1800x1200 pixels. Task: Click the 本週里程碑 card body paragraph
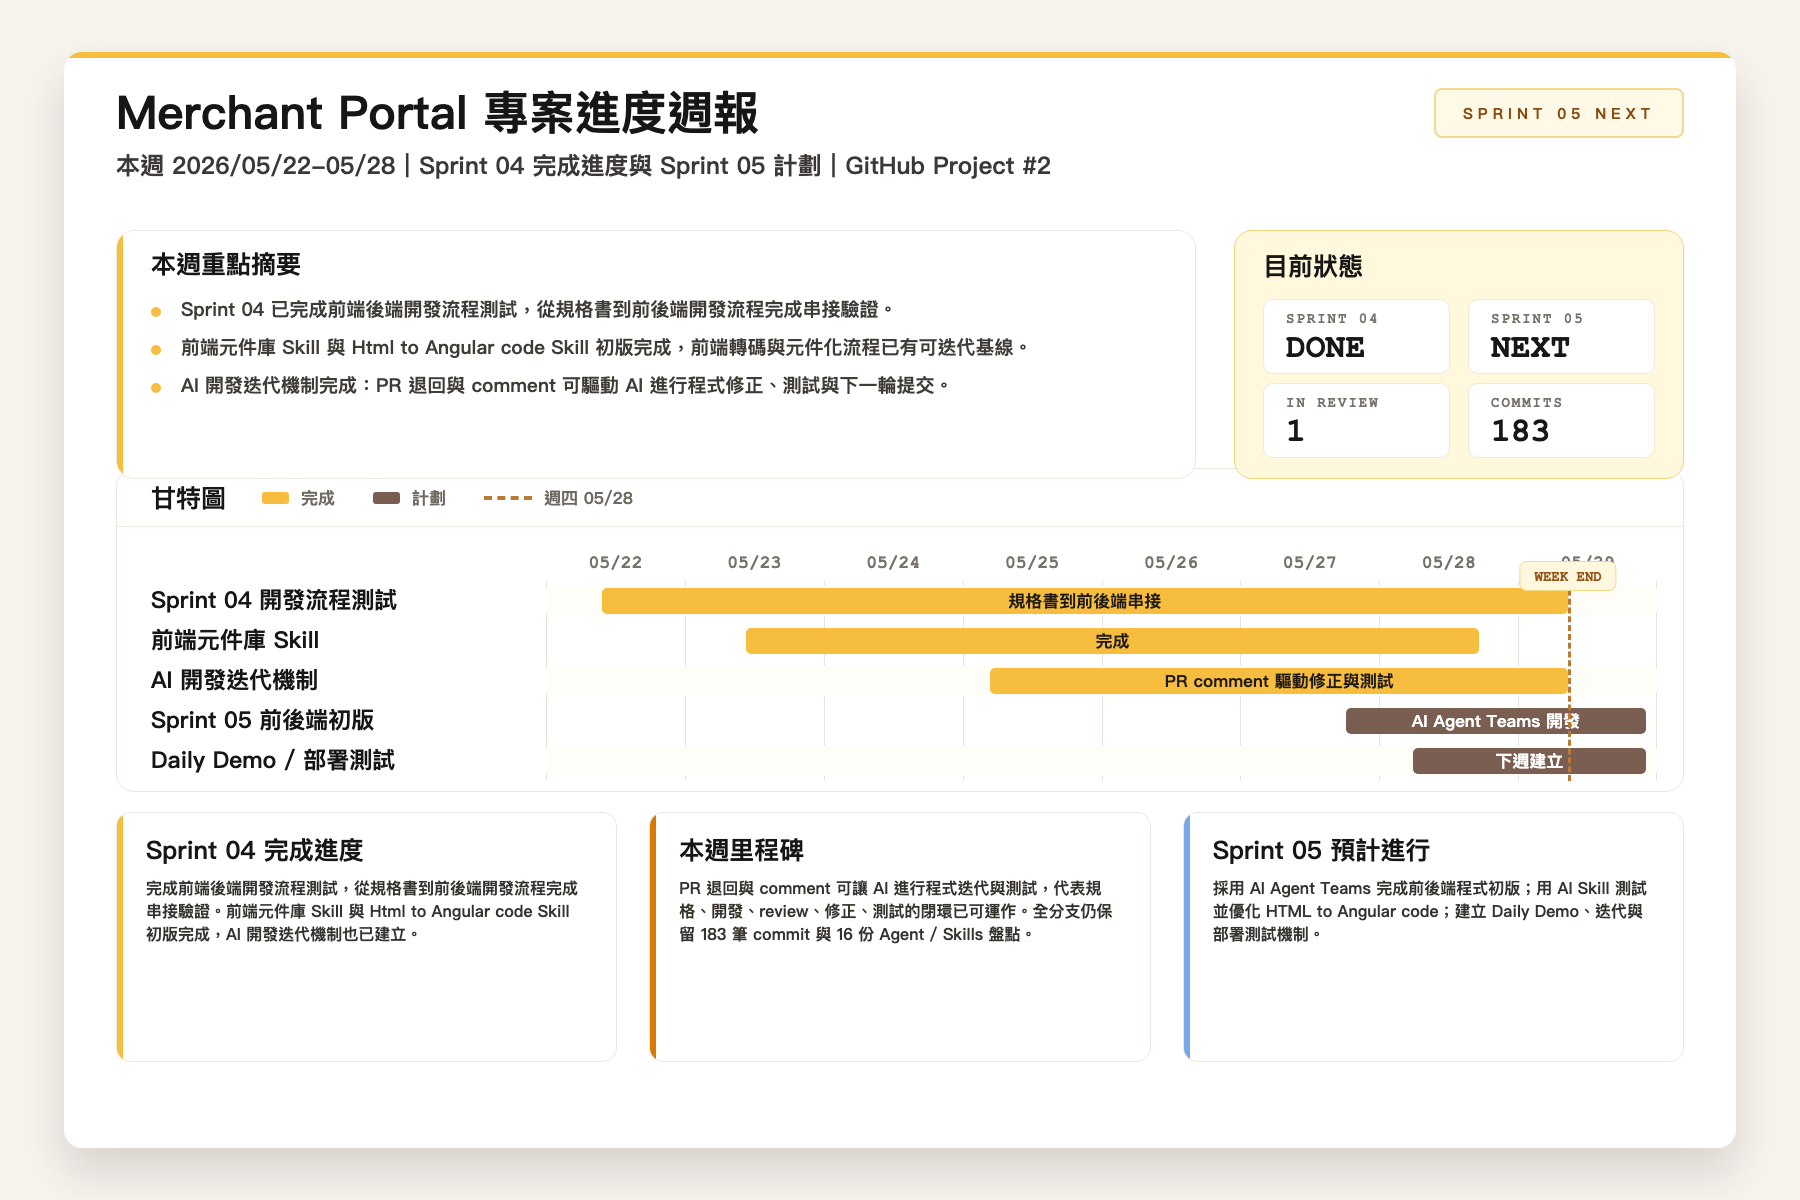tap(895, 911)
